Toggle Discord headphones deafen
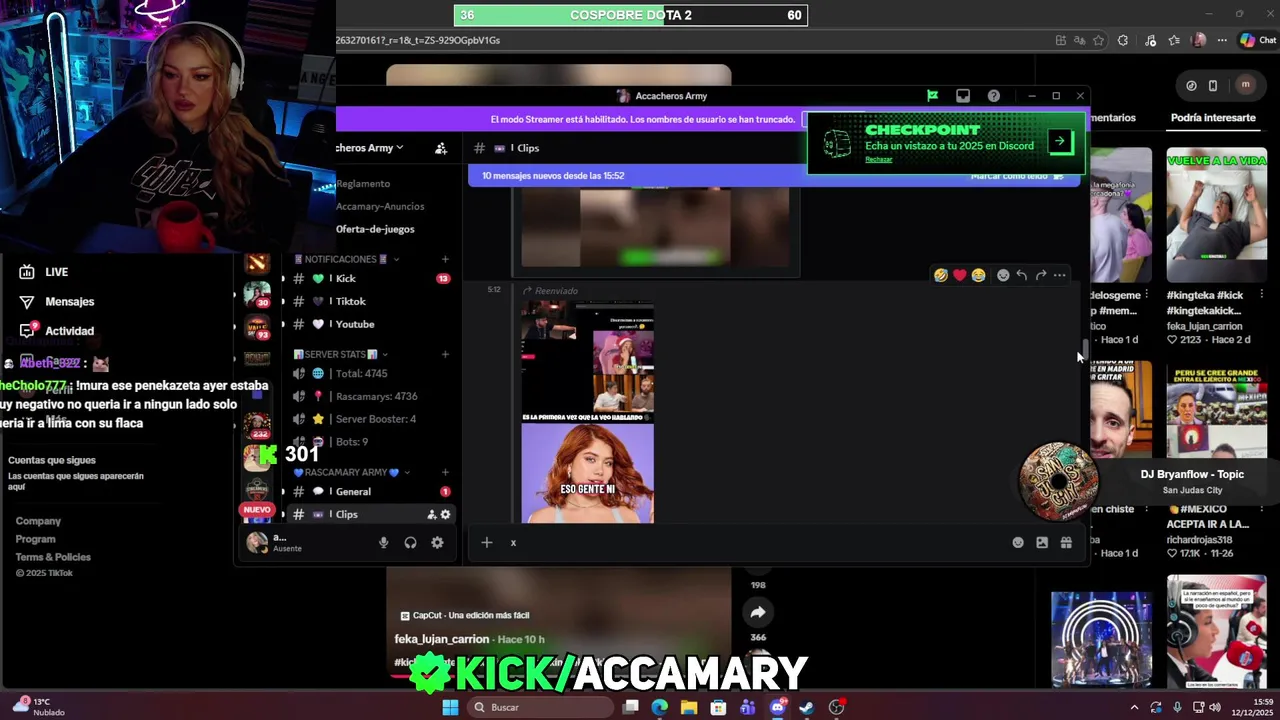Viewport: 1280px width, 720px height. point(410,542)
